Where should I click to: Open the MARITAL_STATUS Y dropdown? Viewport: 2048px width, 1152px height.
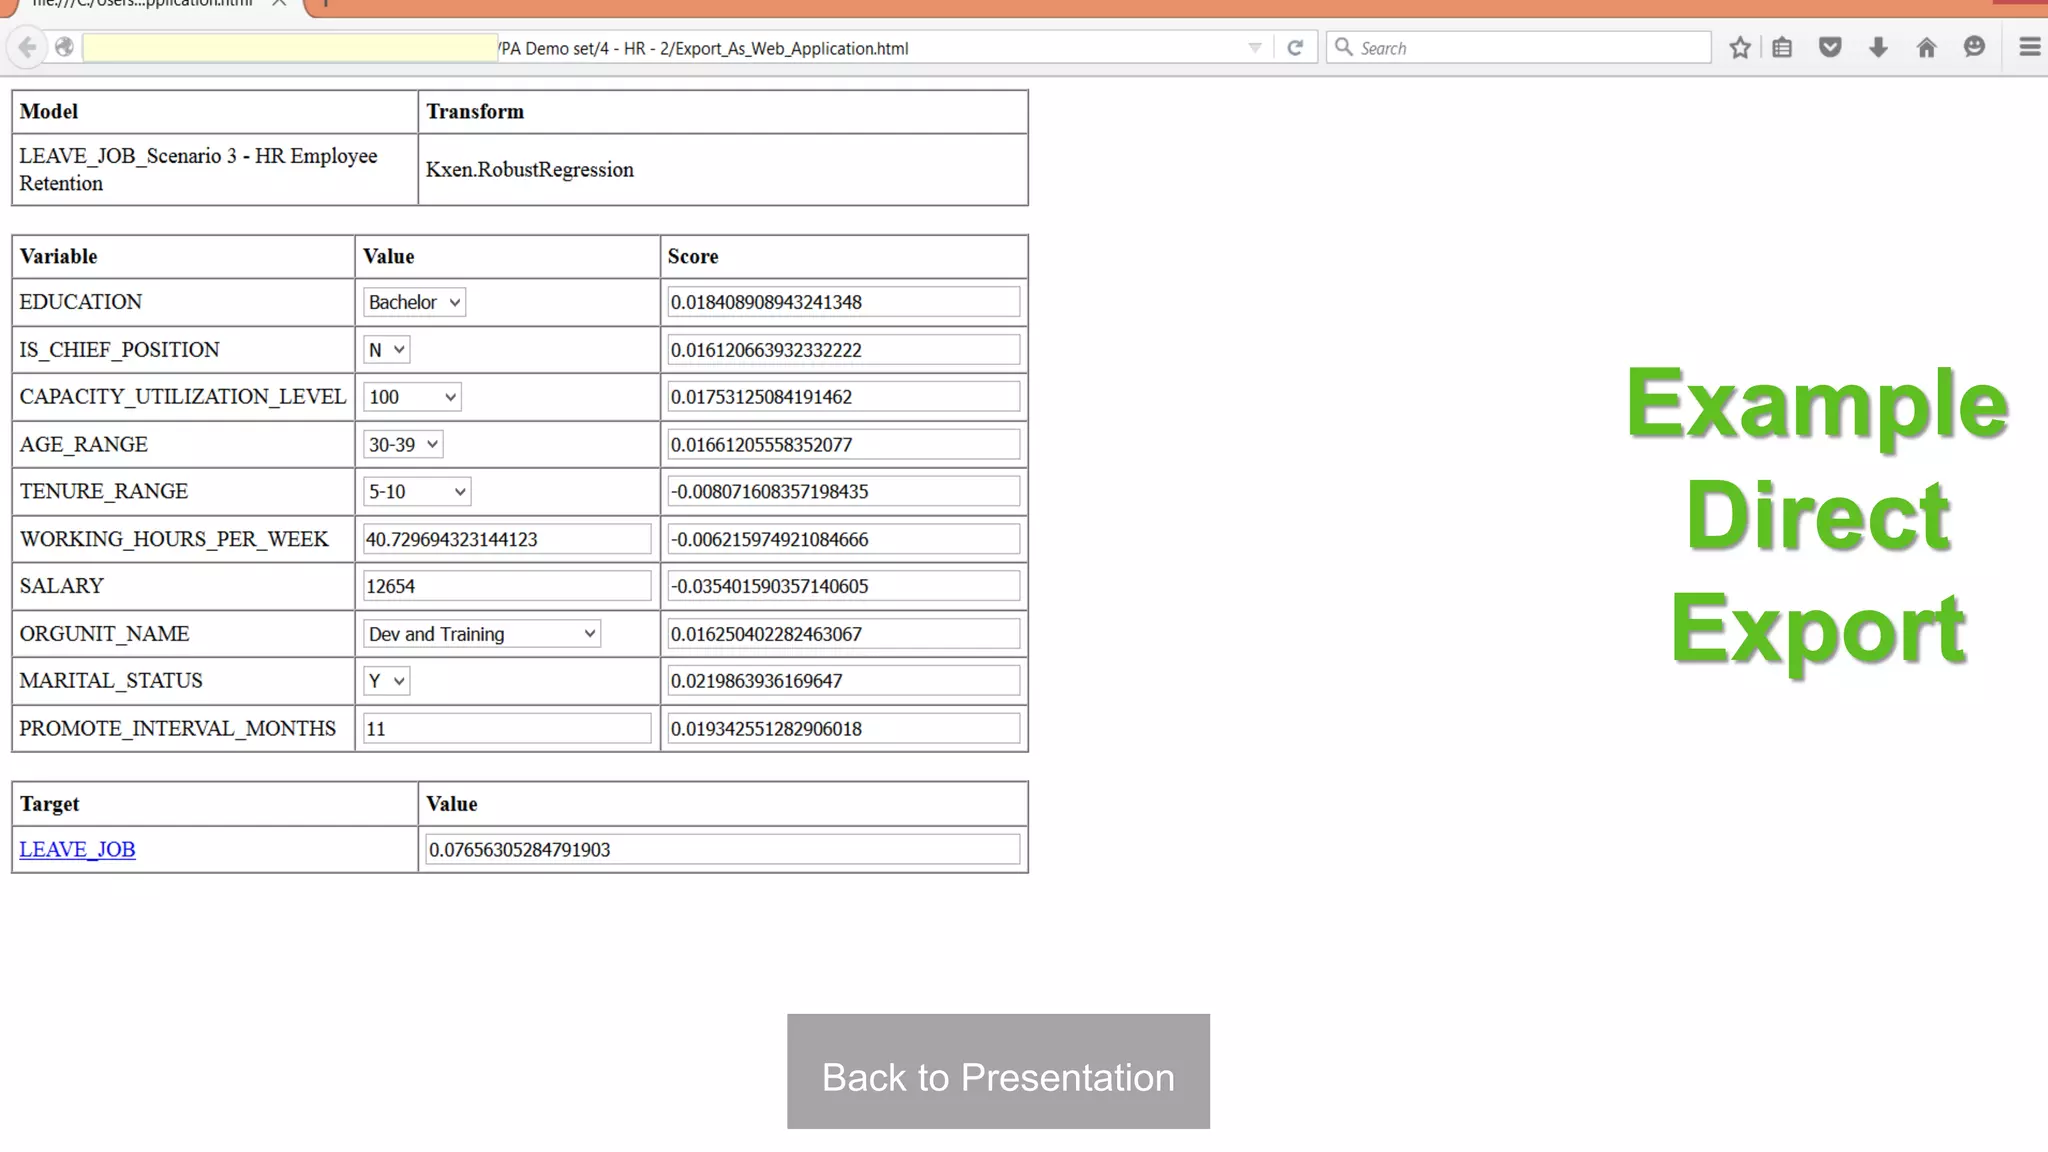pos(386,681)
